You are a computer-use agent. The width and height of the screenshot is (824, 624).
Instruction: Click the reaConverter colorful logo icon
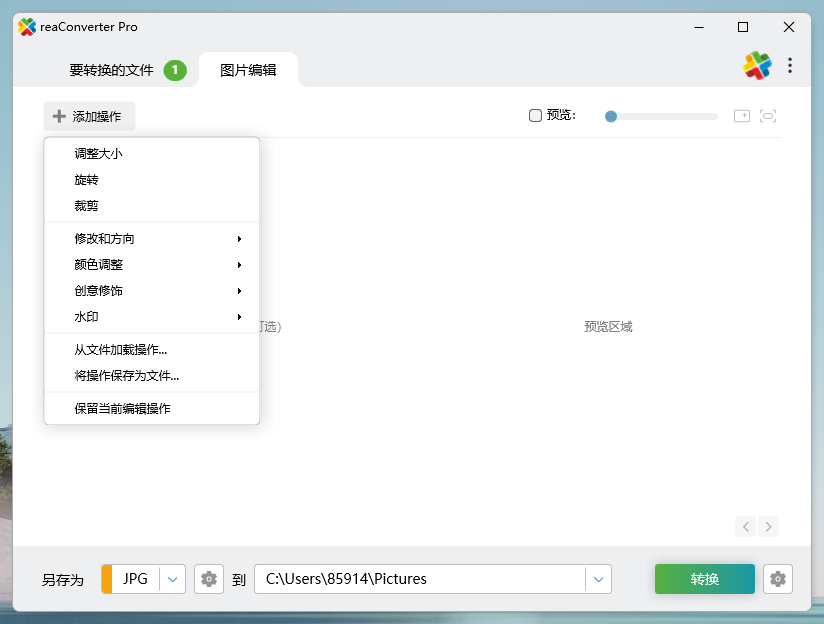click(757, 66)
